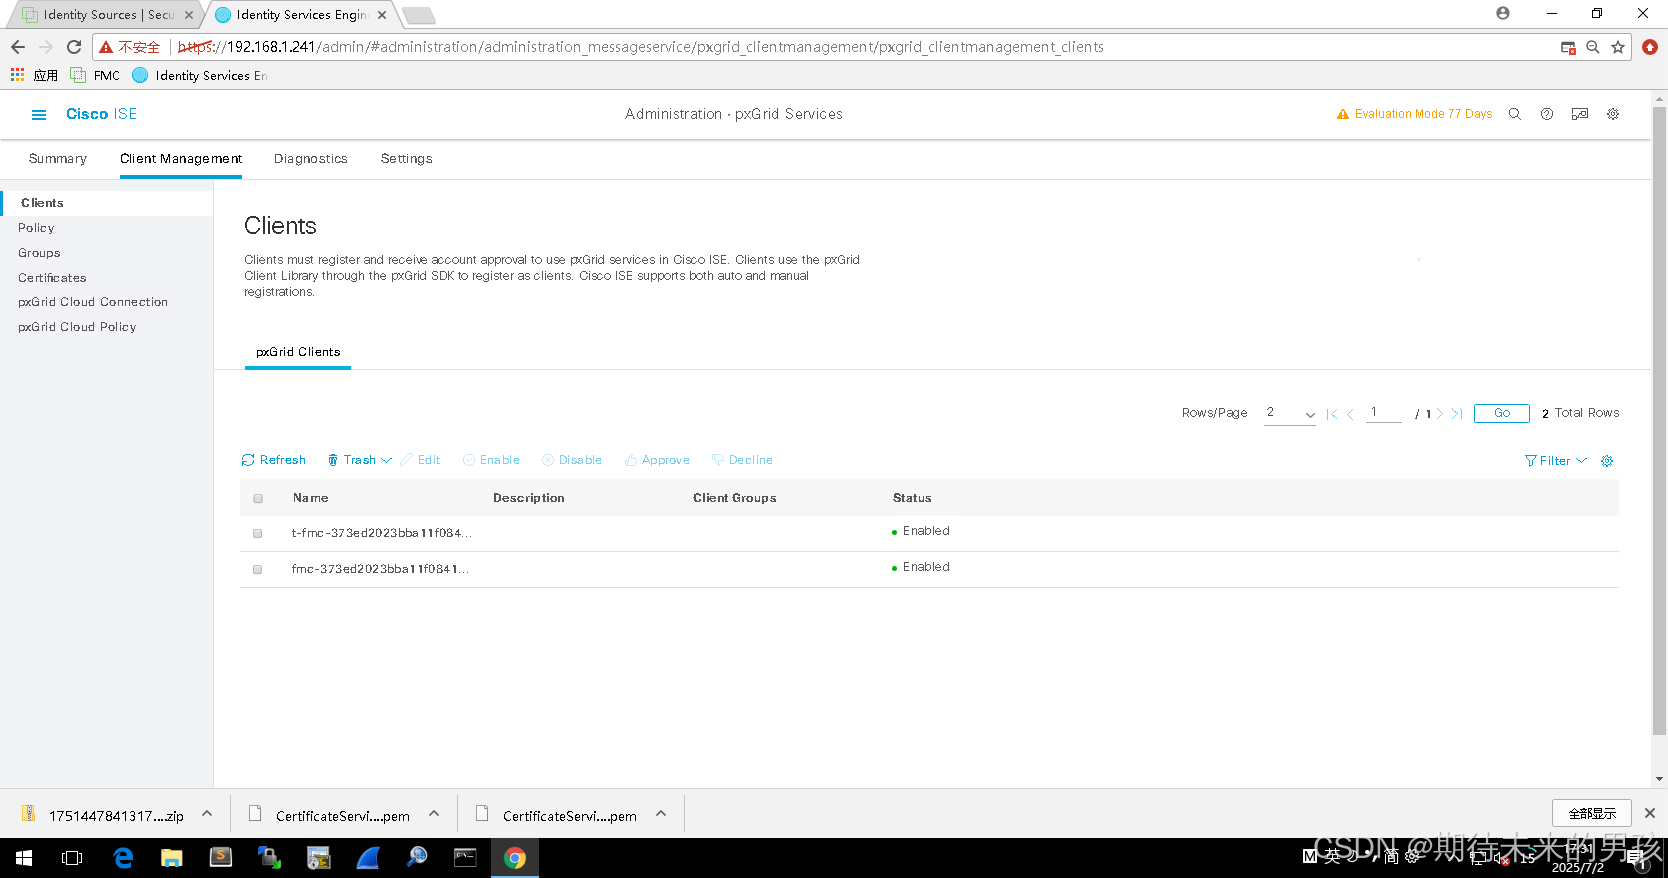Click the Decline thumbs-down action
This screenshot has height=878, width=1668.
click(742, 460)
